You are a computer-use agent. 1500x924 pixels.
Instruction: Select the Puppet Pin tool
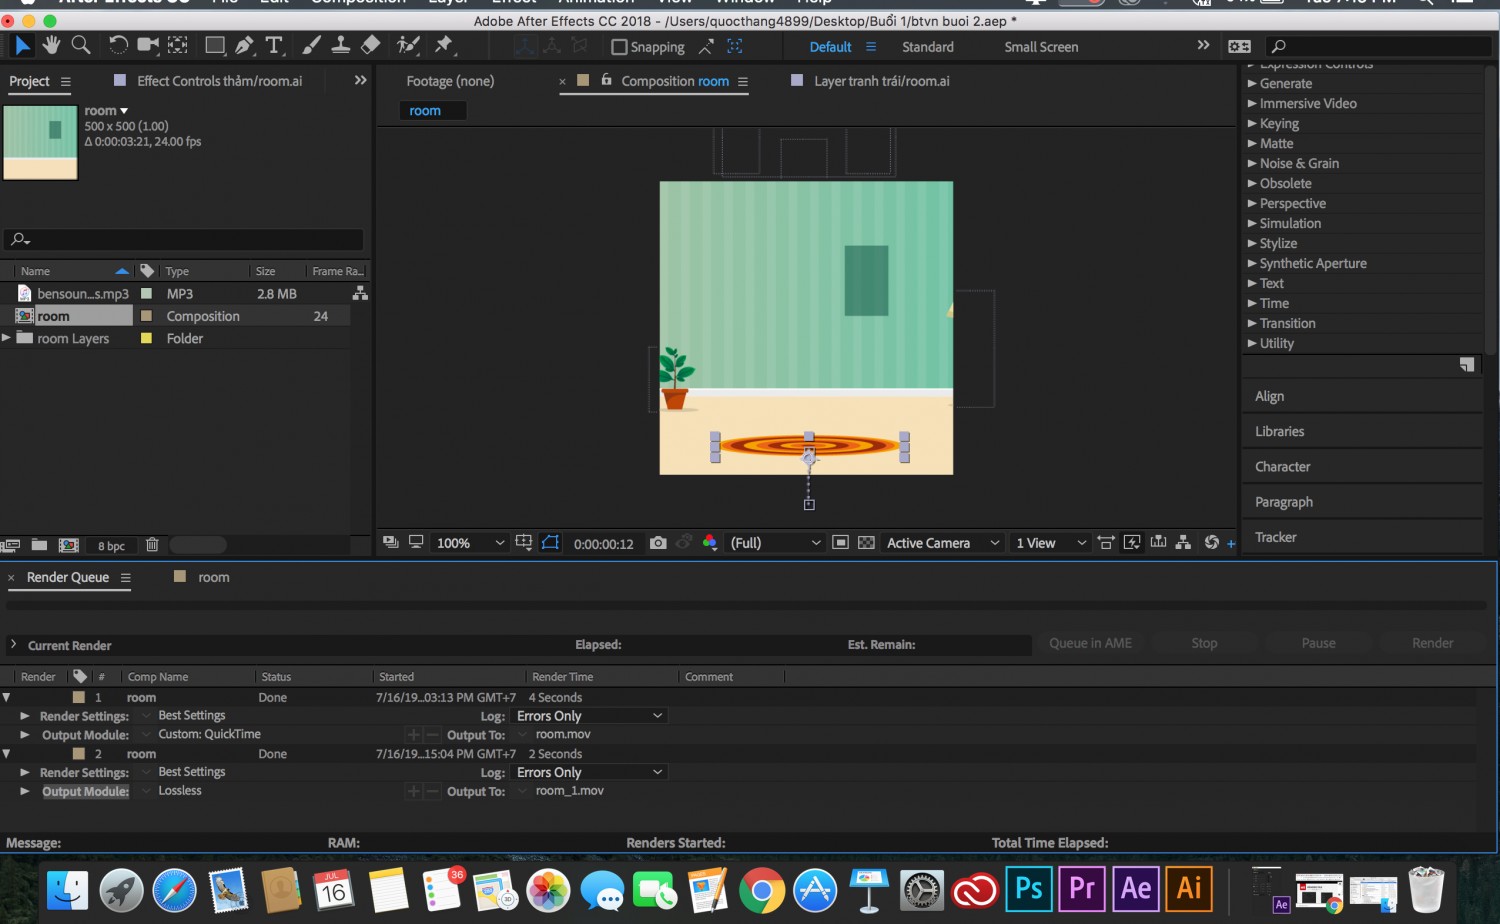click(444, 45)
